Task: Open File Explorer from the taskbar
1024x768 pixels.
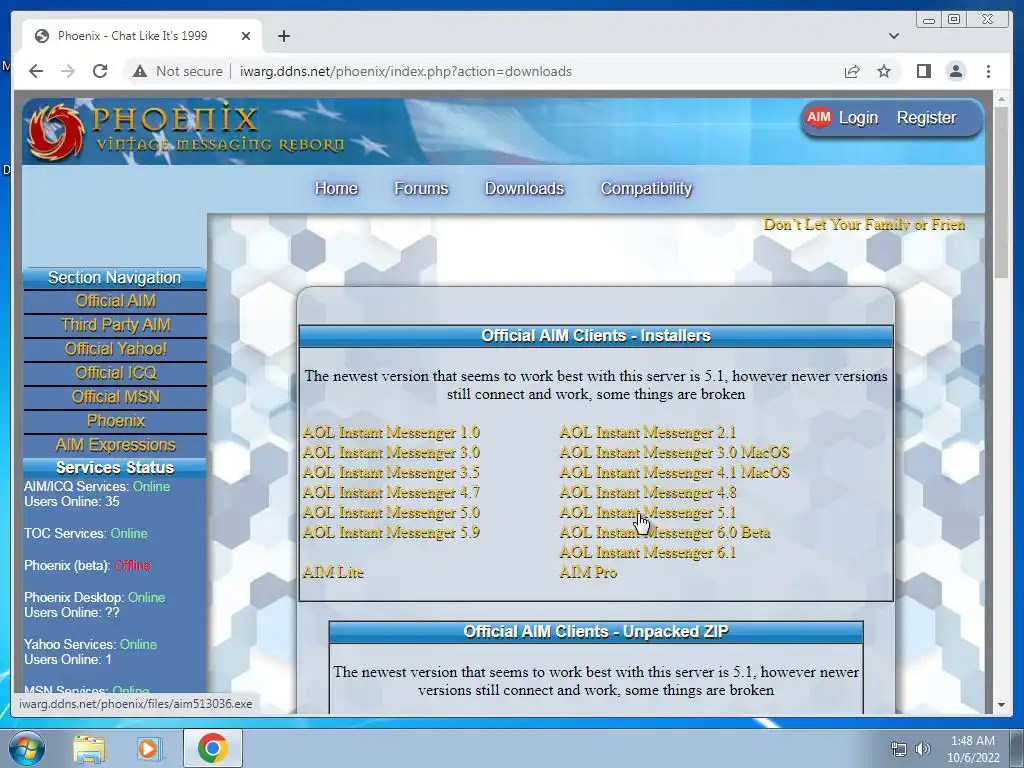Action: click(x=89, y=749)
